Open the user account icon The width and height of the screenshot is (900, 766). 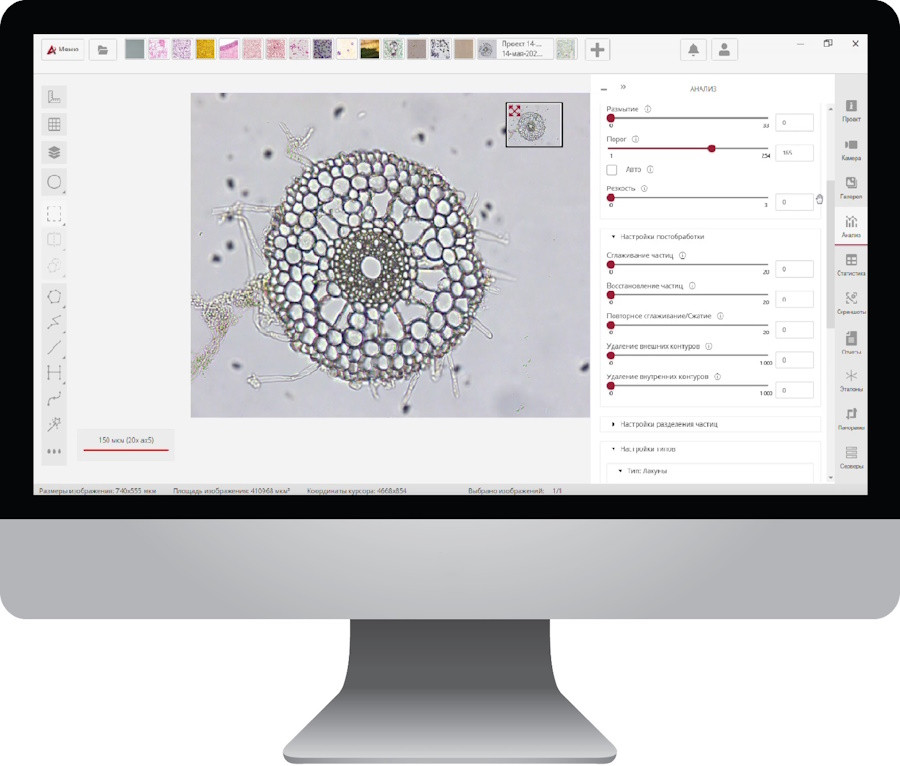724,50
